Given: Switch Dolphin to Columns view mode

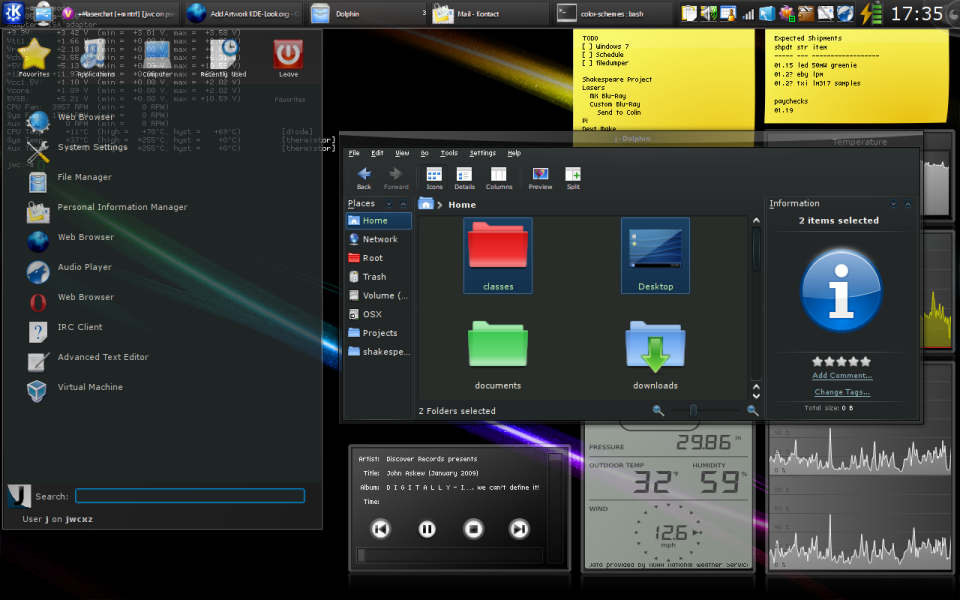Looking at the screenshot, I should pos(498,176).
